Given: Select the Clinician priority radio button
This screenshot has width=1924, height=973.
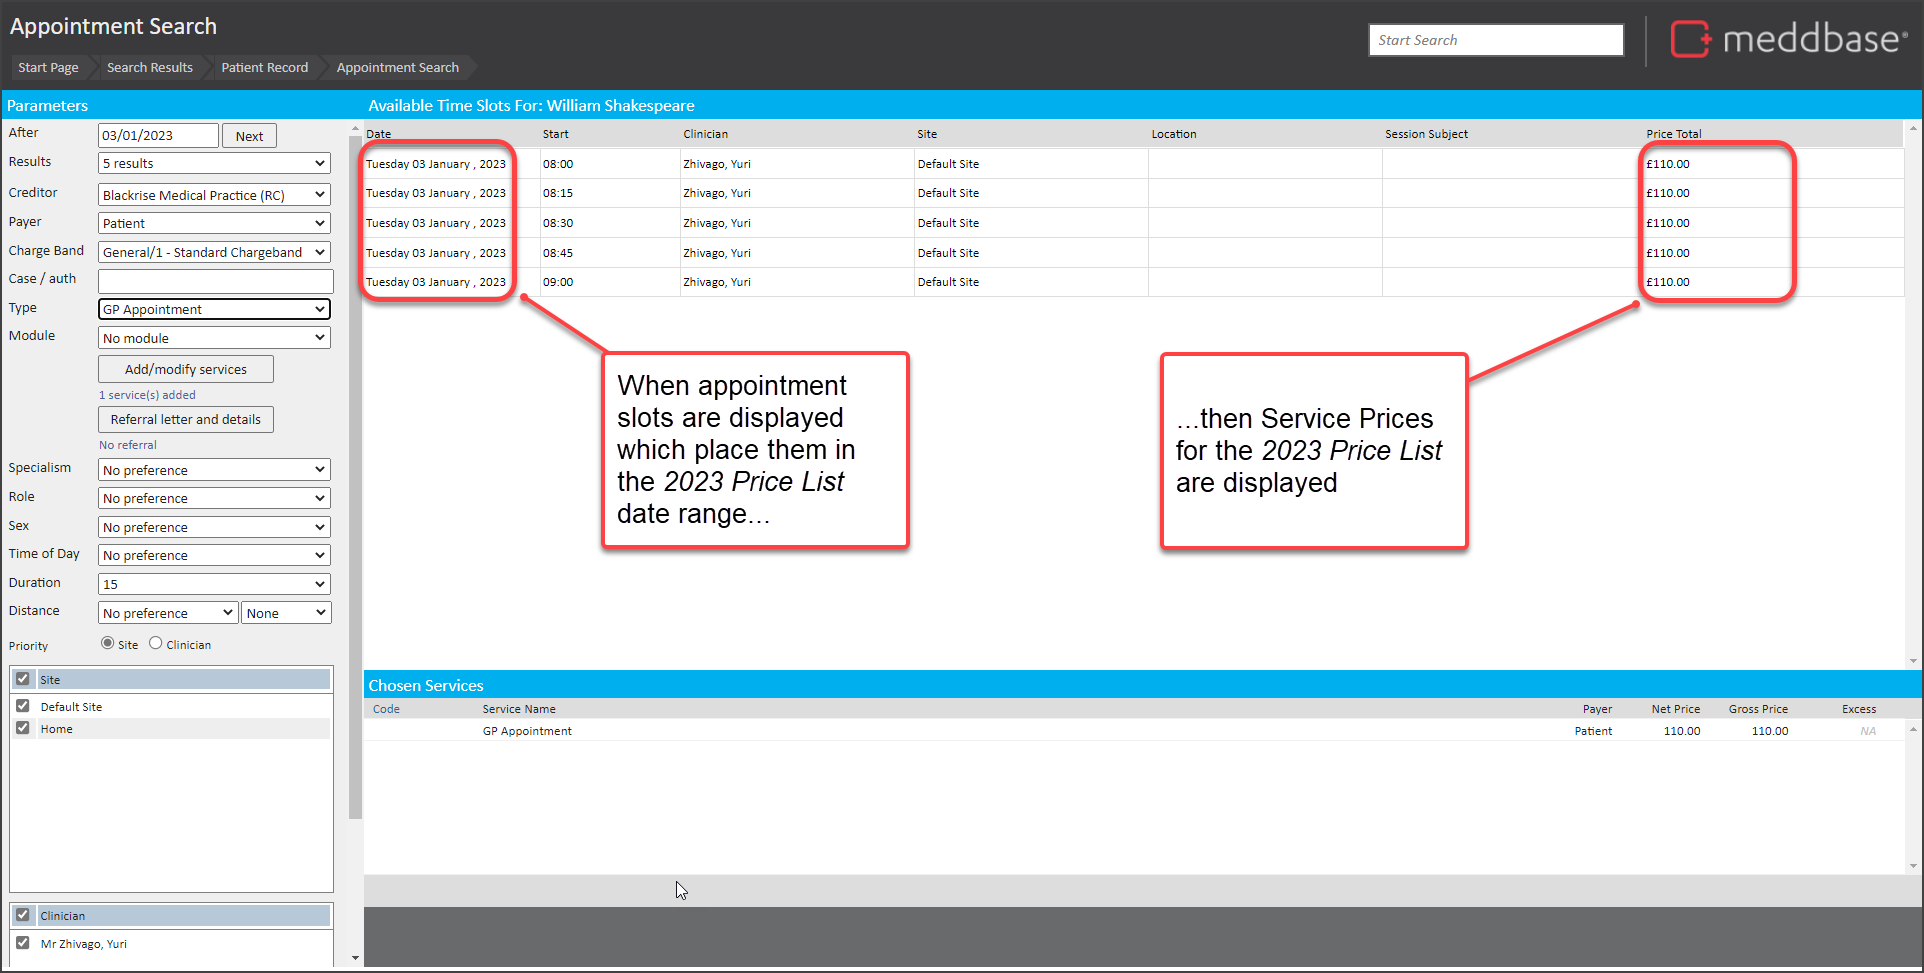Looking at the screenshot, I should click(156, 644).
